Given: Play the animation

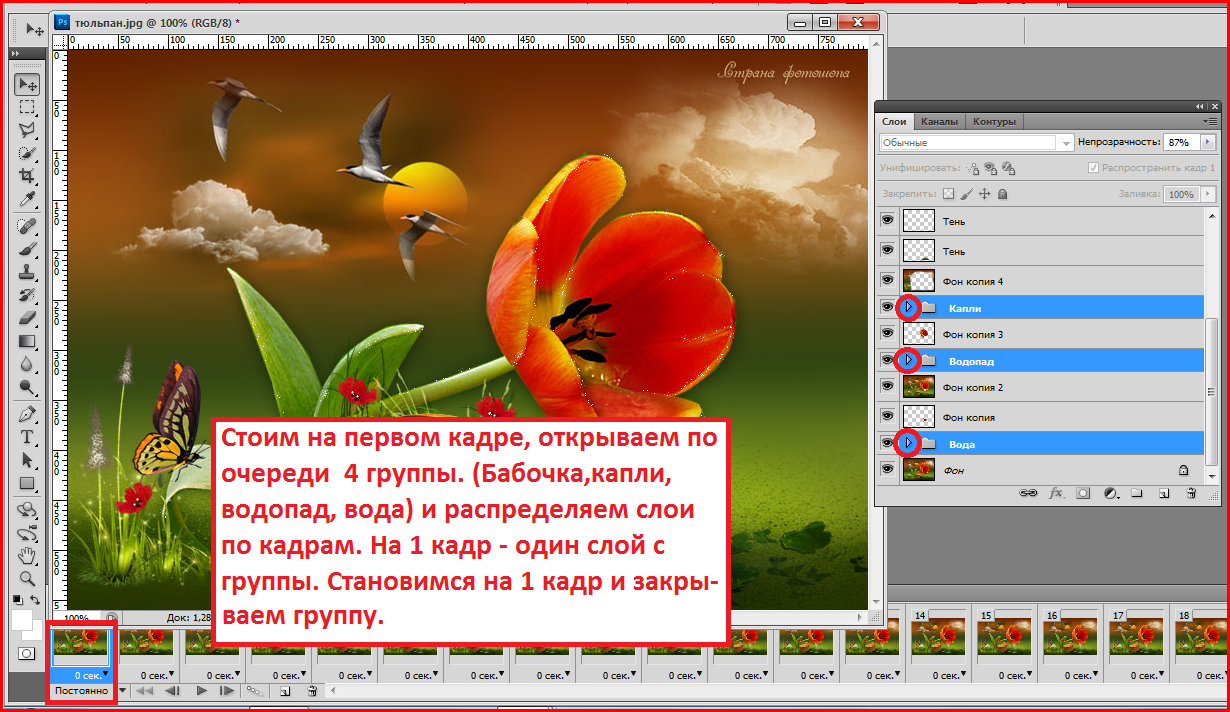Looking at the screenshot, I should pyautogui.click(x=201, y=690).
